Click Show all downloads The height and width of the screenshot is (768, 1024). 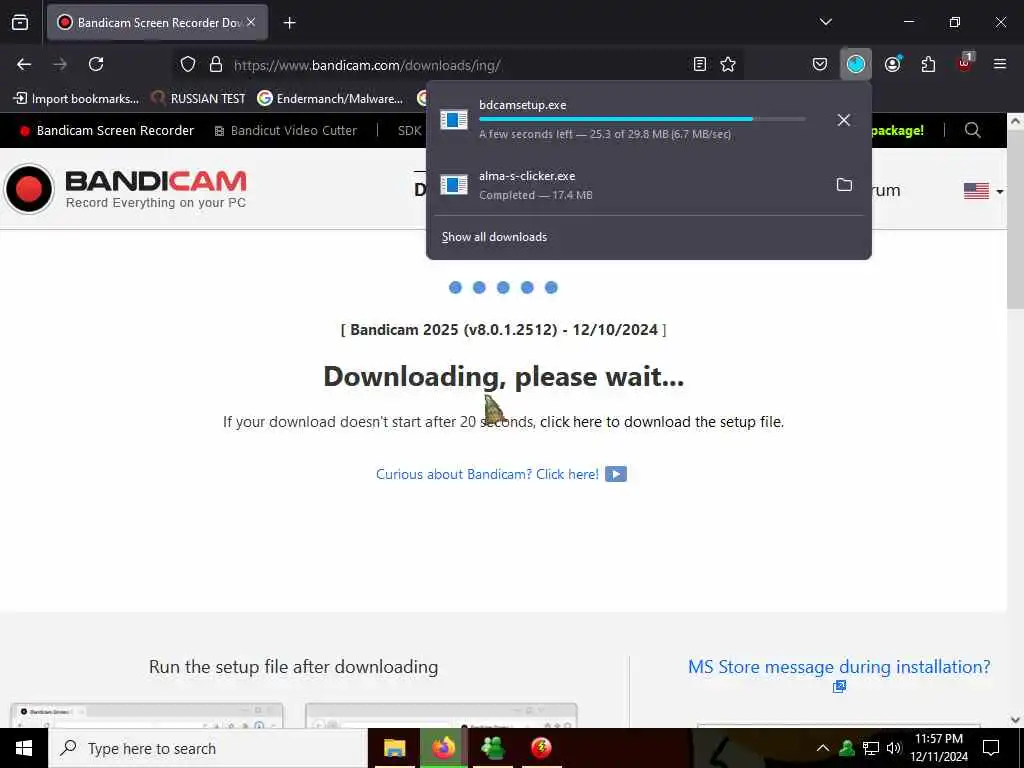494,237
